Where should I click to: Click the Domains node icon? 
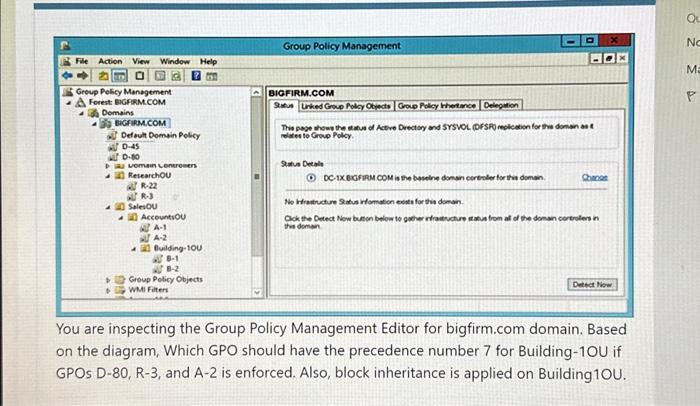click(93, 113)
